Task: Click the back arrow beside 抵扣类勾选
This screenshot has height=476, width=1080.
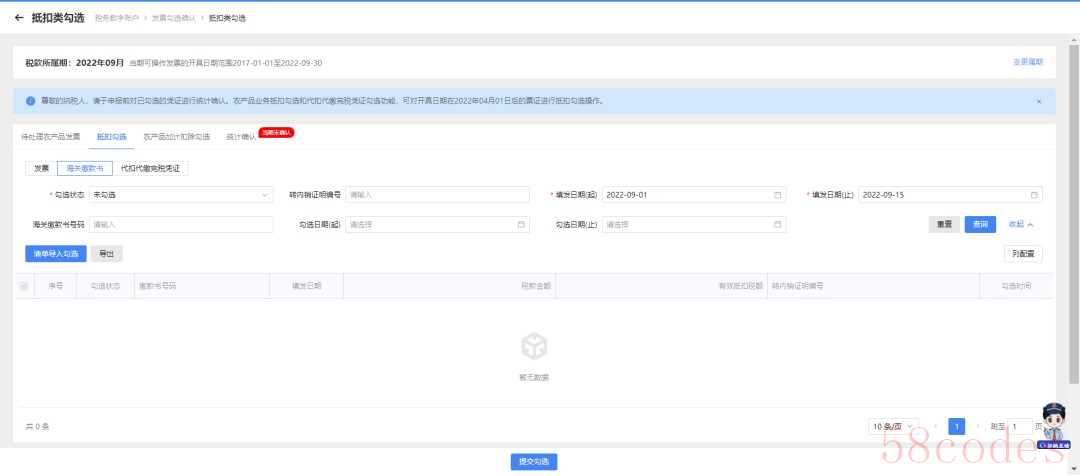Action: pos(19,18)
